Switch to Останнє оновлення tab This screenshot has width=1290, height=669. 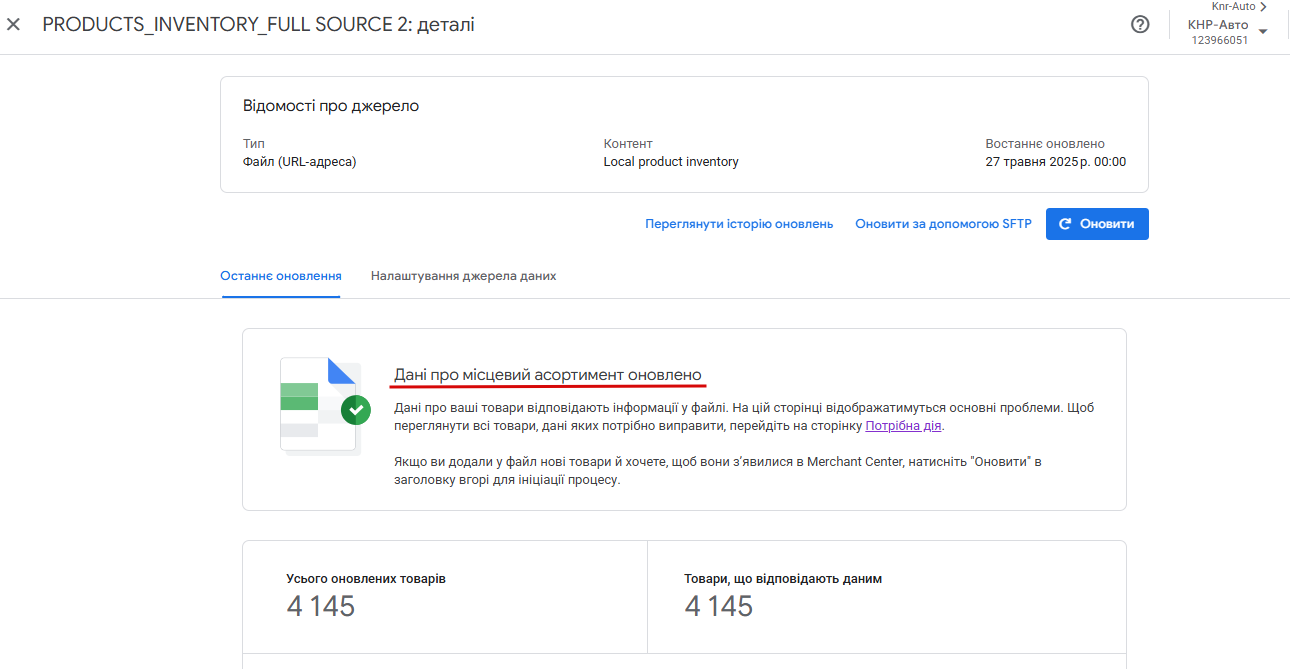tap(281, 276)
